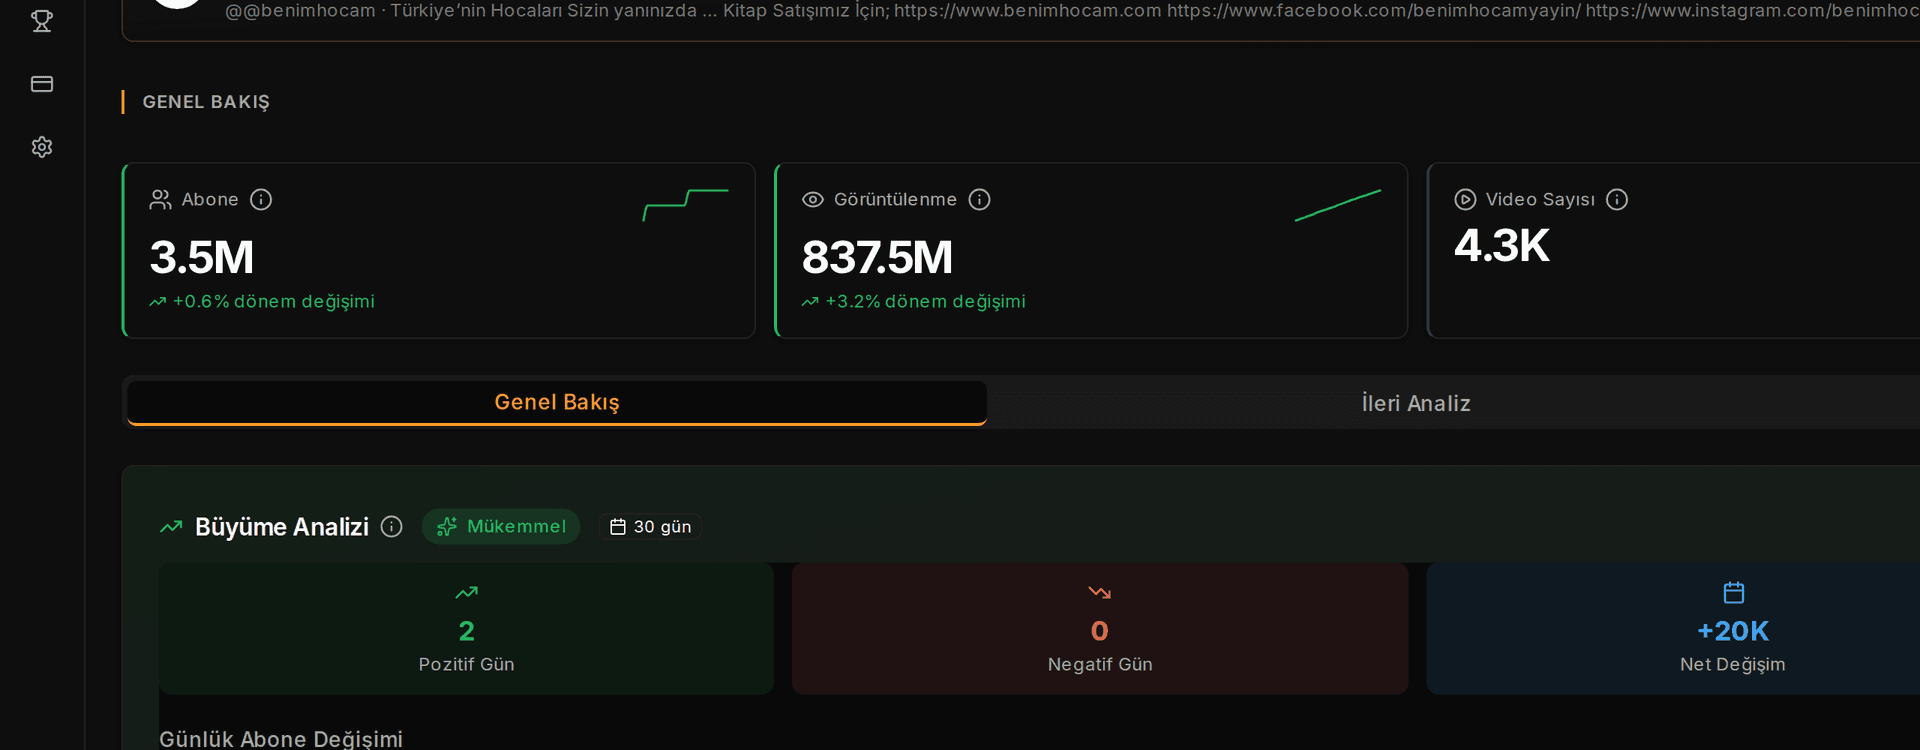The image size is (1920, 750).
Task: Open the benimhocam.com website link
Action: coord(1028,11)
